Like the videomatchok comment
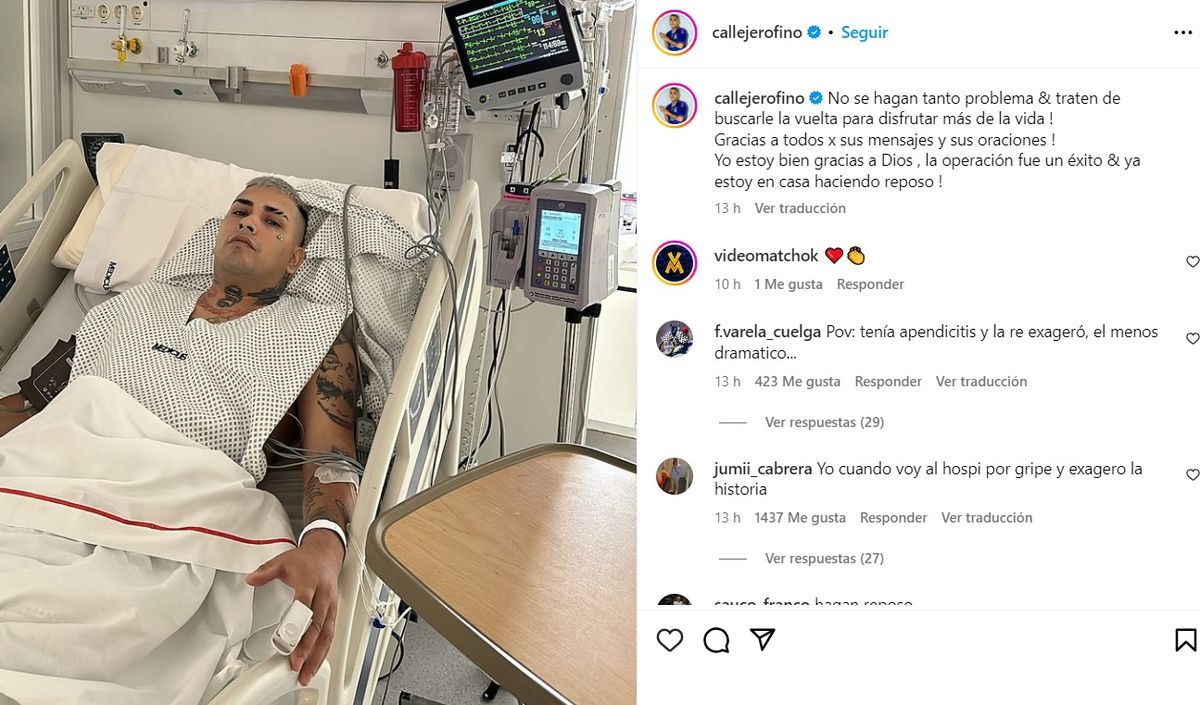Image resolution: width=1200 pixels, height=705 pixels. (1192, 262)
